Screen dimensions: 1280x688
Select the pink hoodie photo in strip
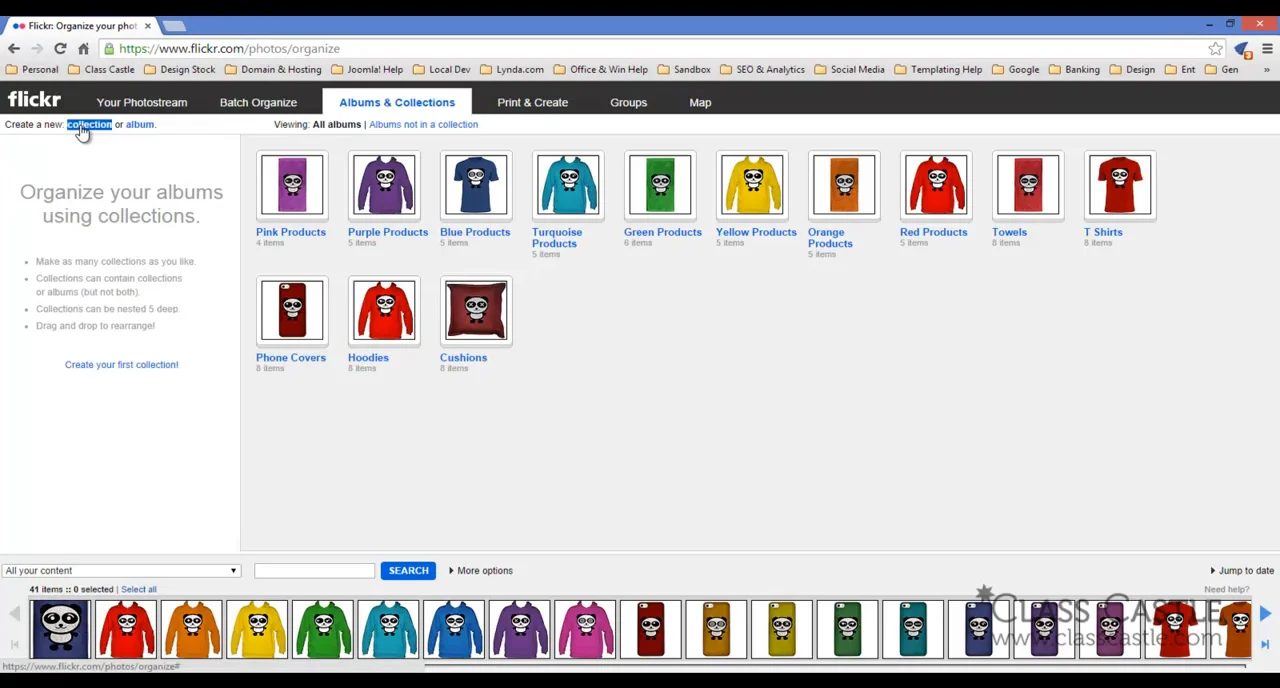585,629
